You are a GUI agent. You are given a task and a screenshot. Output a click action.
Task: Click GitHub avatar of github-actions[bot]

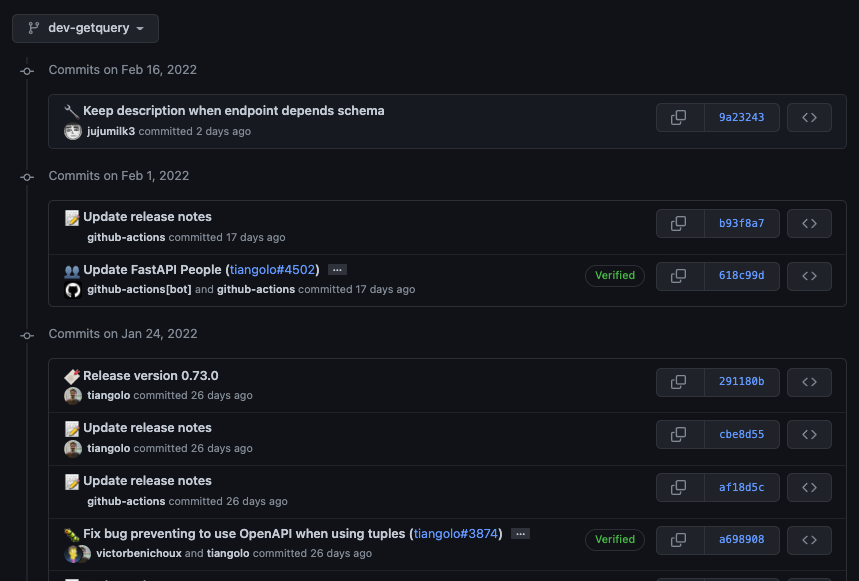pos(73,290)
